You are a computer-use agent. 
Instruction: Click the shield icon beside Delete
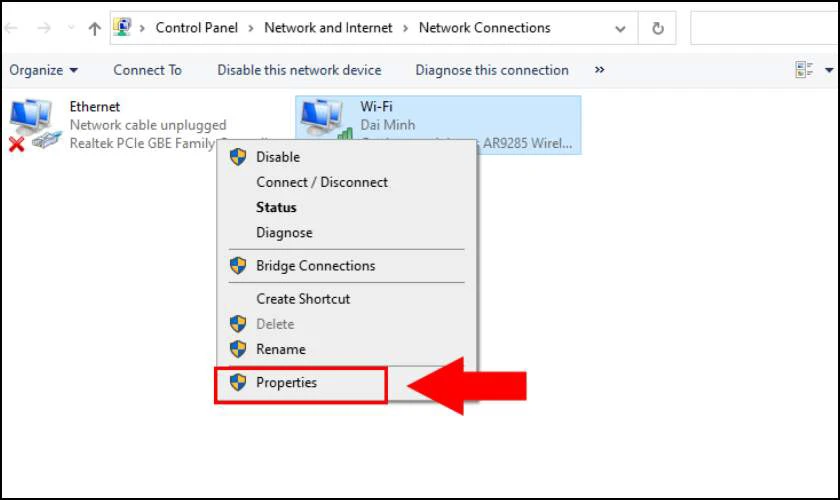pyautogui.click(x=238, y=324)
